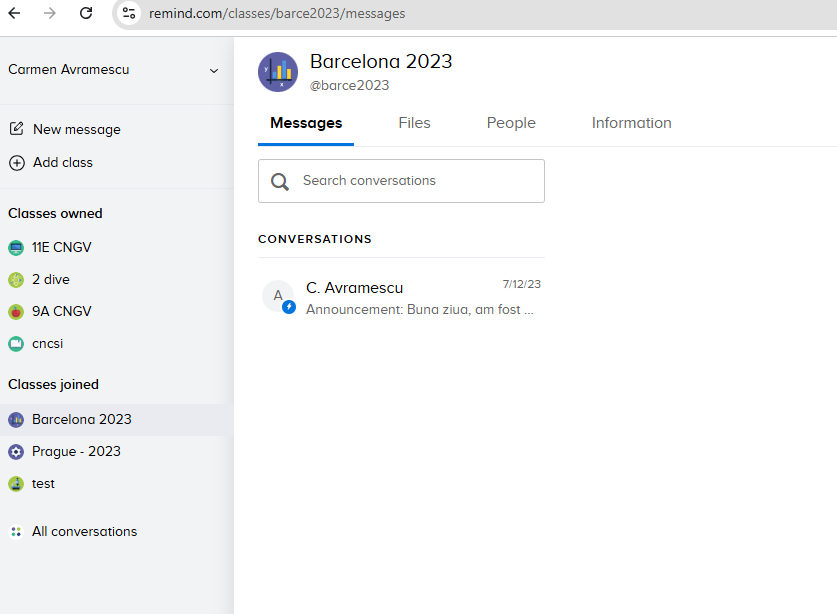Click the New message compose icon
Image resolution: width=837 pixels, height=614 pixels.
[x=16, y=129]
